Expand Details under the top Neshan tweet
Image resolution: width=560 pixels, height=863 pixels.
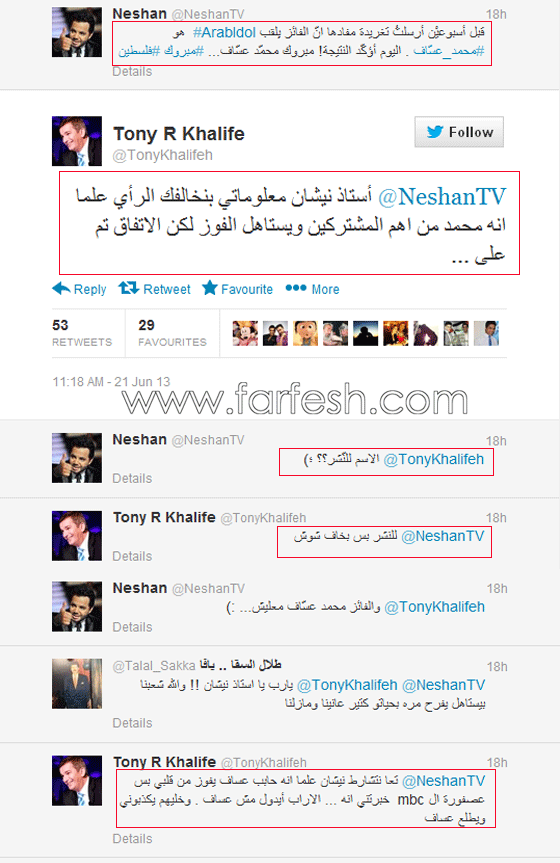132,72
